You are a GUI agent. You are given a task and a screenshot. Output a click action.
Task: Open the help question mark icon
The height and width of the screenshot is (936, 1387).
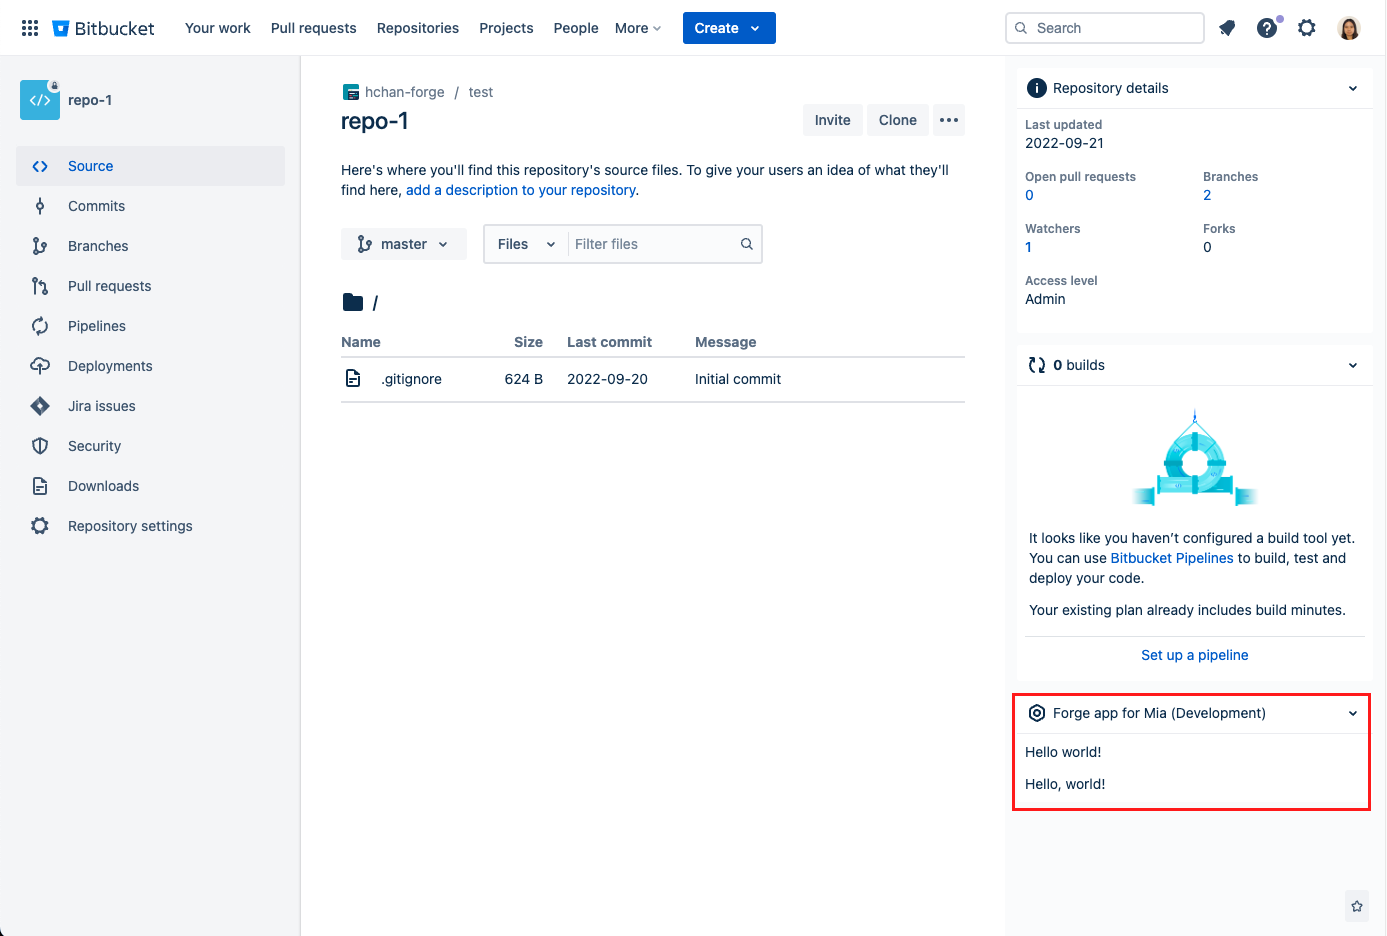1266,28
